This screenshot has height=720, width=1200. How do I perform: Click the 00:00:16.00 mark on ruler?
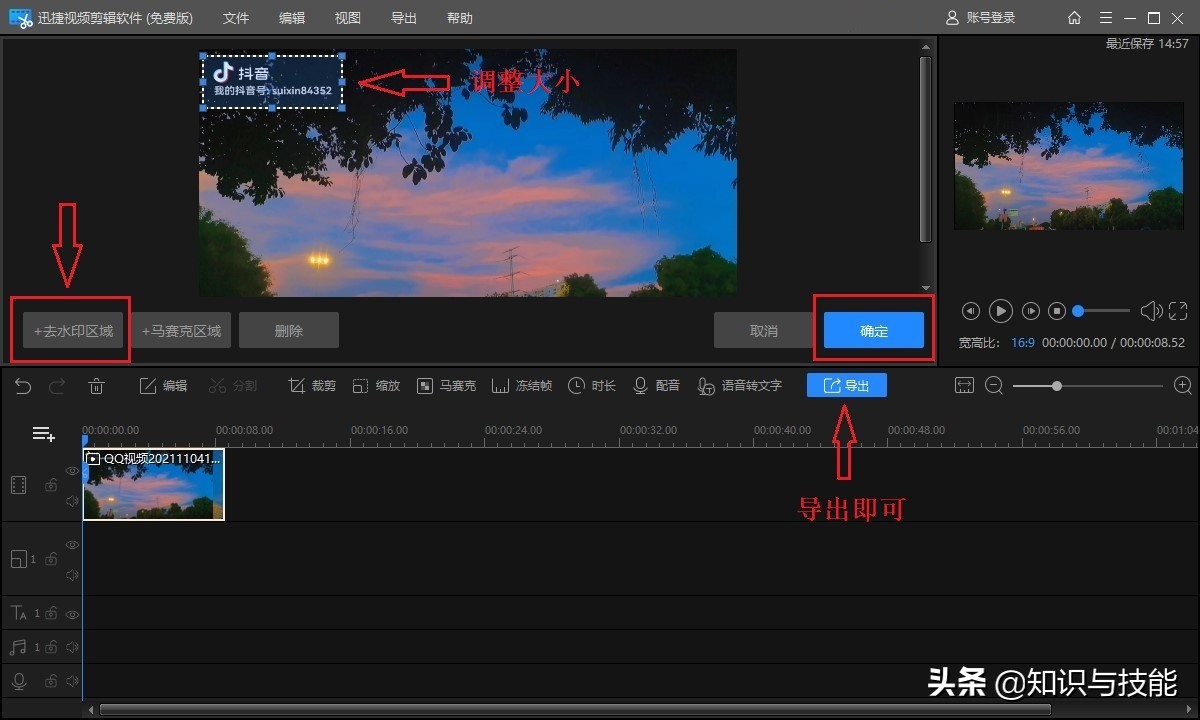click(379, 430)
